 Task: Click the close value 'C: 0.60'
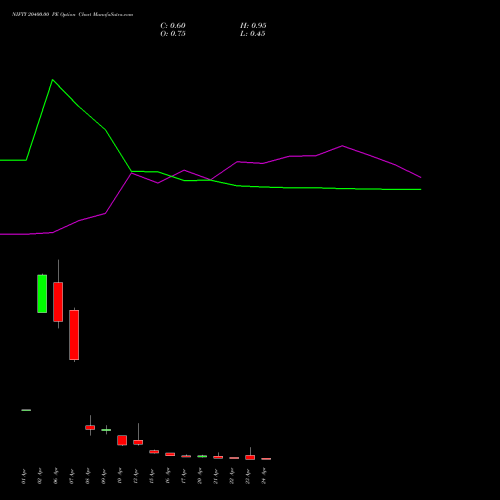tap(173, 26)
